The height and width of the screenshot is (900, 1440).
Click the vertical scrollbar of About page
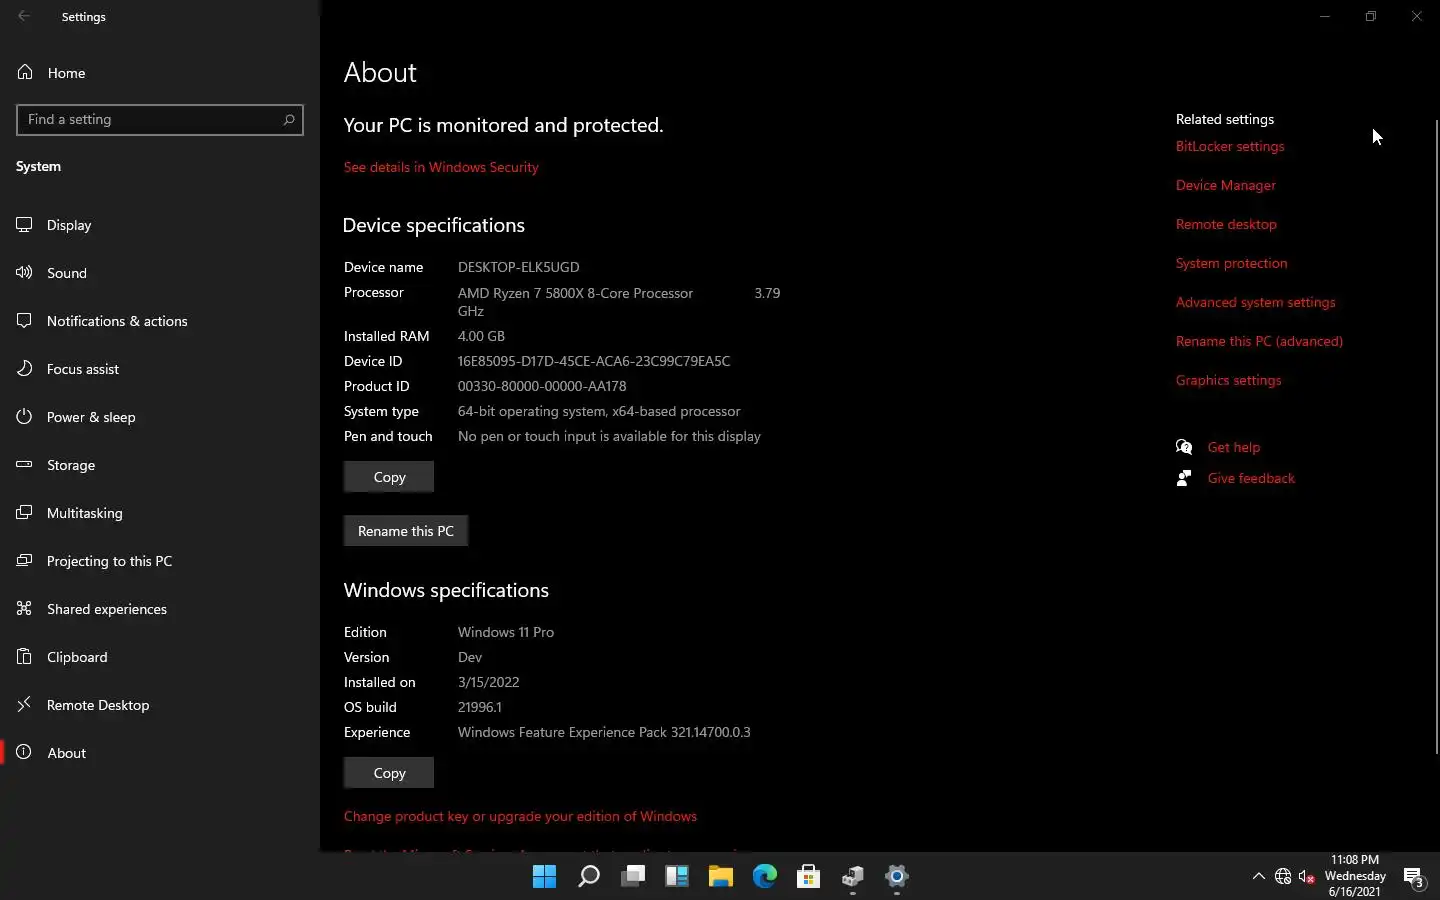pos(1437,435)
